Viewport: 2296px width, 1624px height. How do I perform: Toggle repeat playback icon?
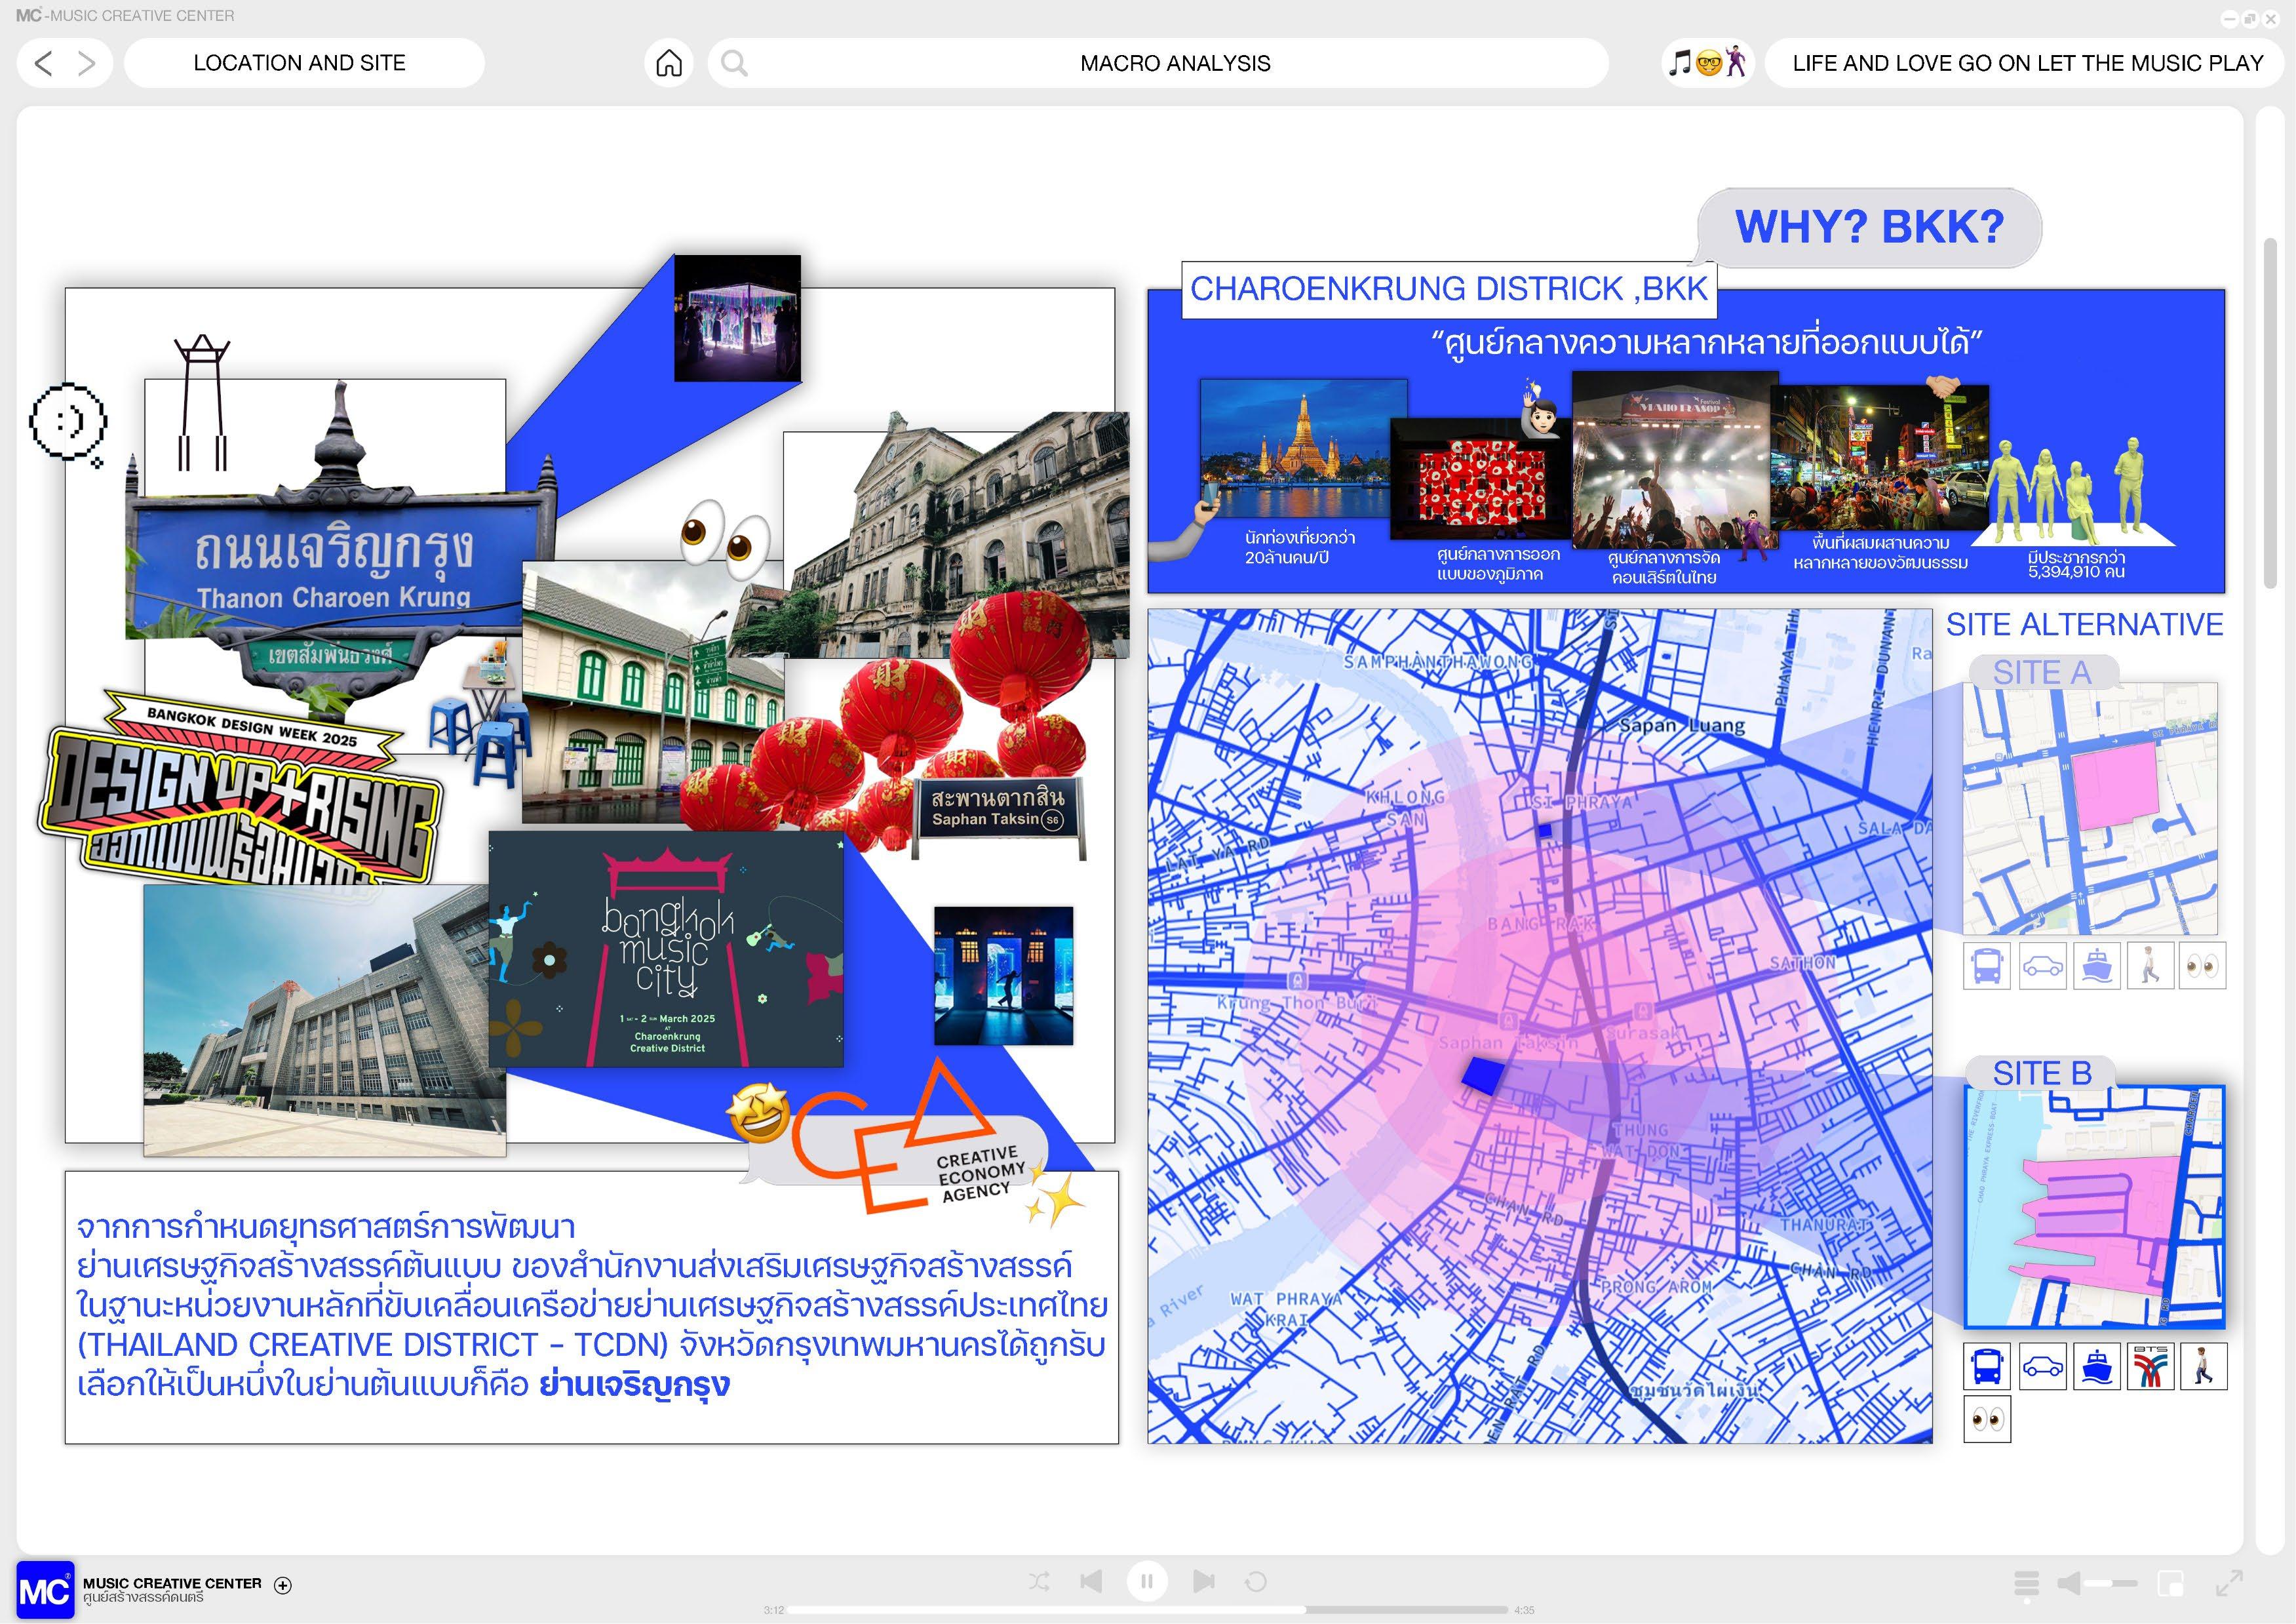[x=1255, y=1581]
